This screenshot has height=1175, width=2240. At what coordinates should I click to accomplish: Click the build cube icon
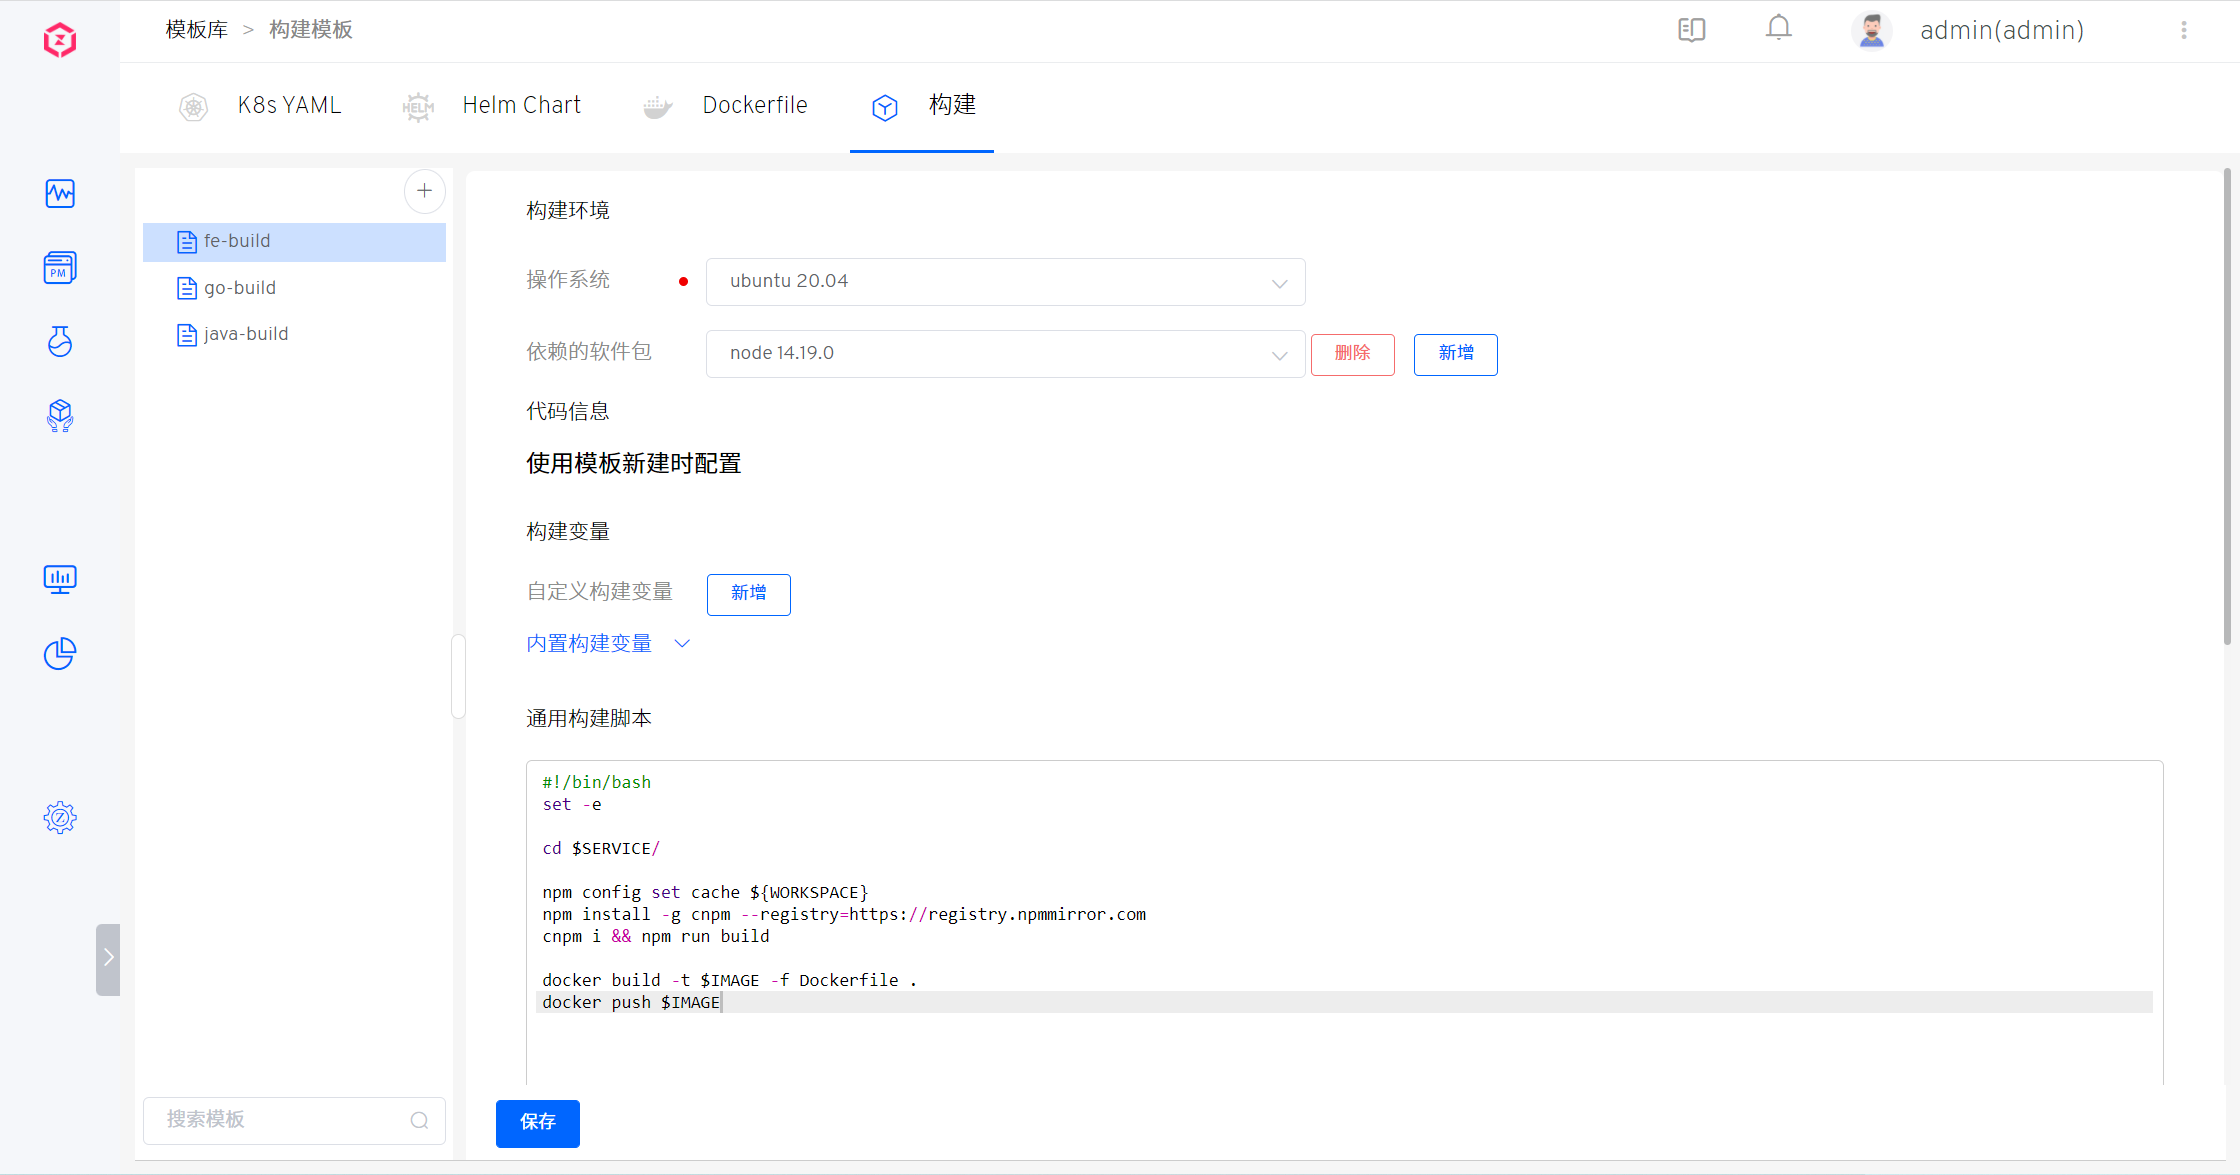pos(885,107)
